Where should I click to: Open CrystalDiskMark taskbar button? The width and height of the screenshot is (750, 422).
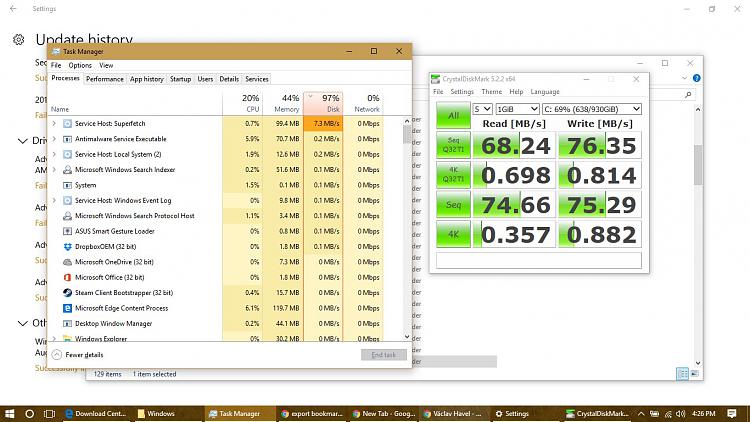[597, 413]
